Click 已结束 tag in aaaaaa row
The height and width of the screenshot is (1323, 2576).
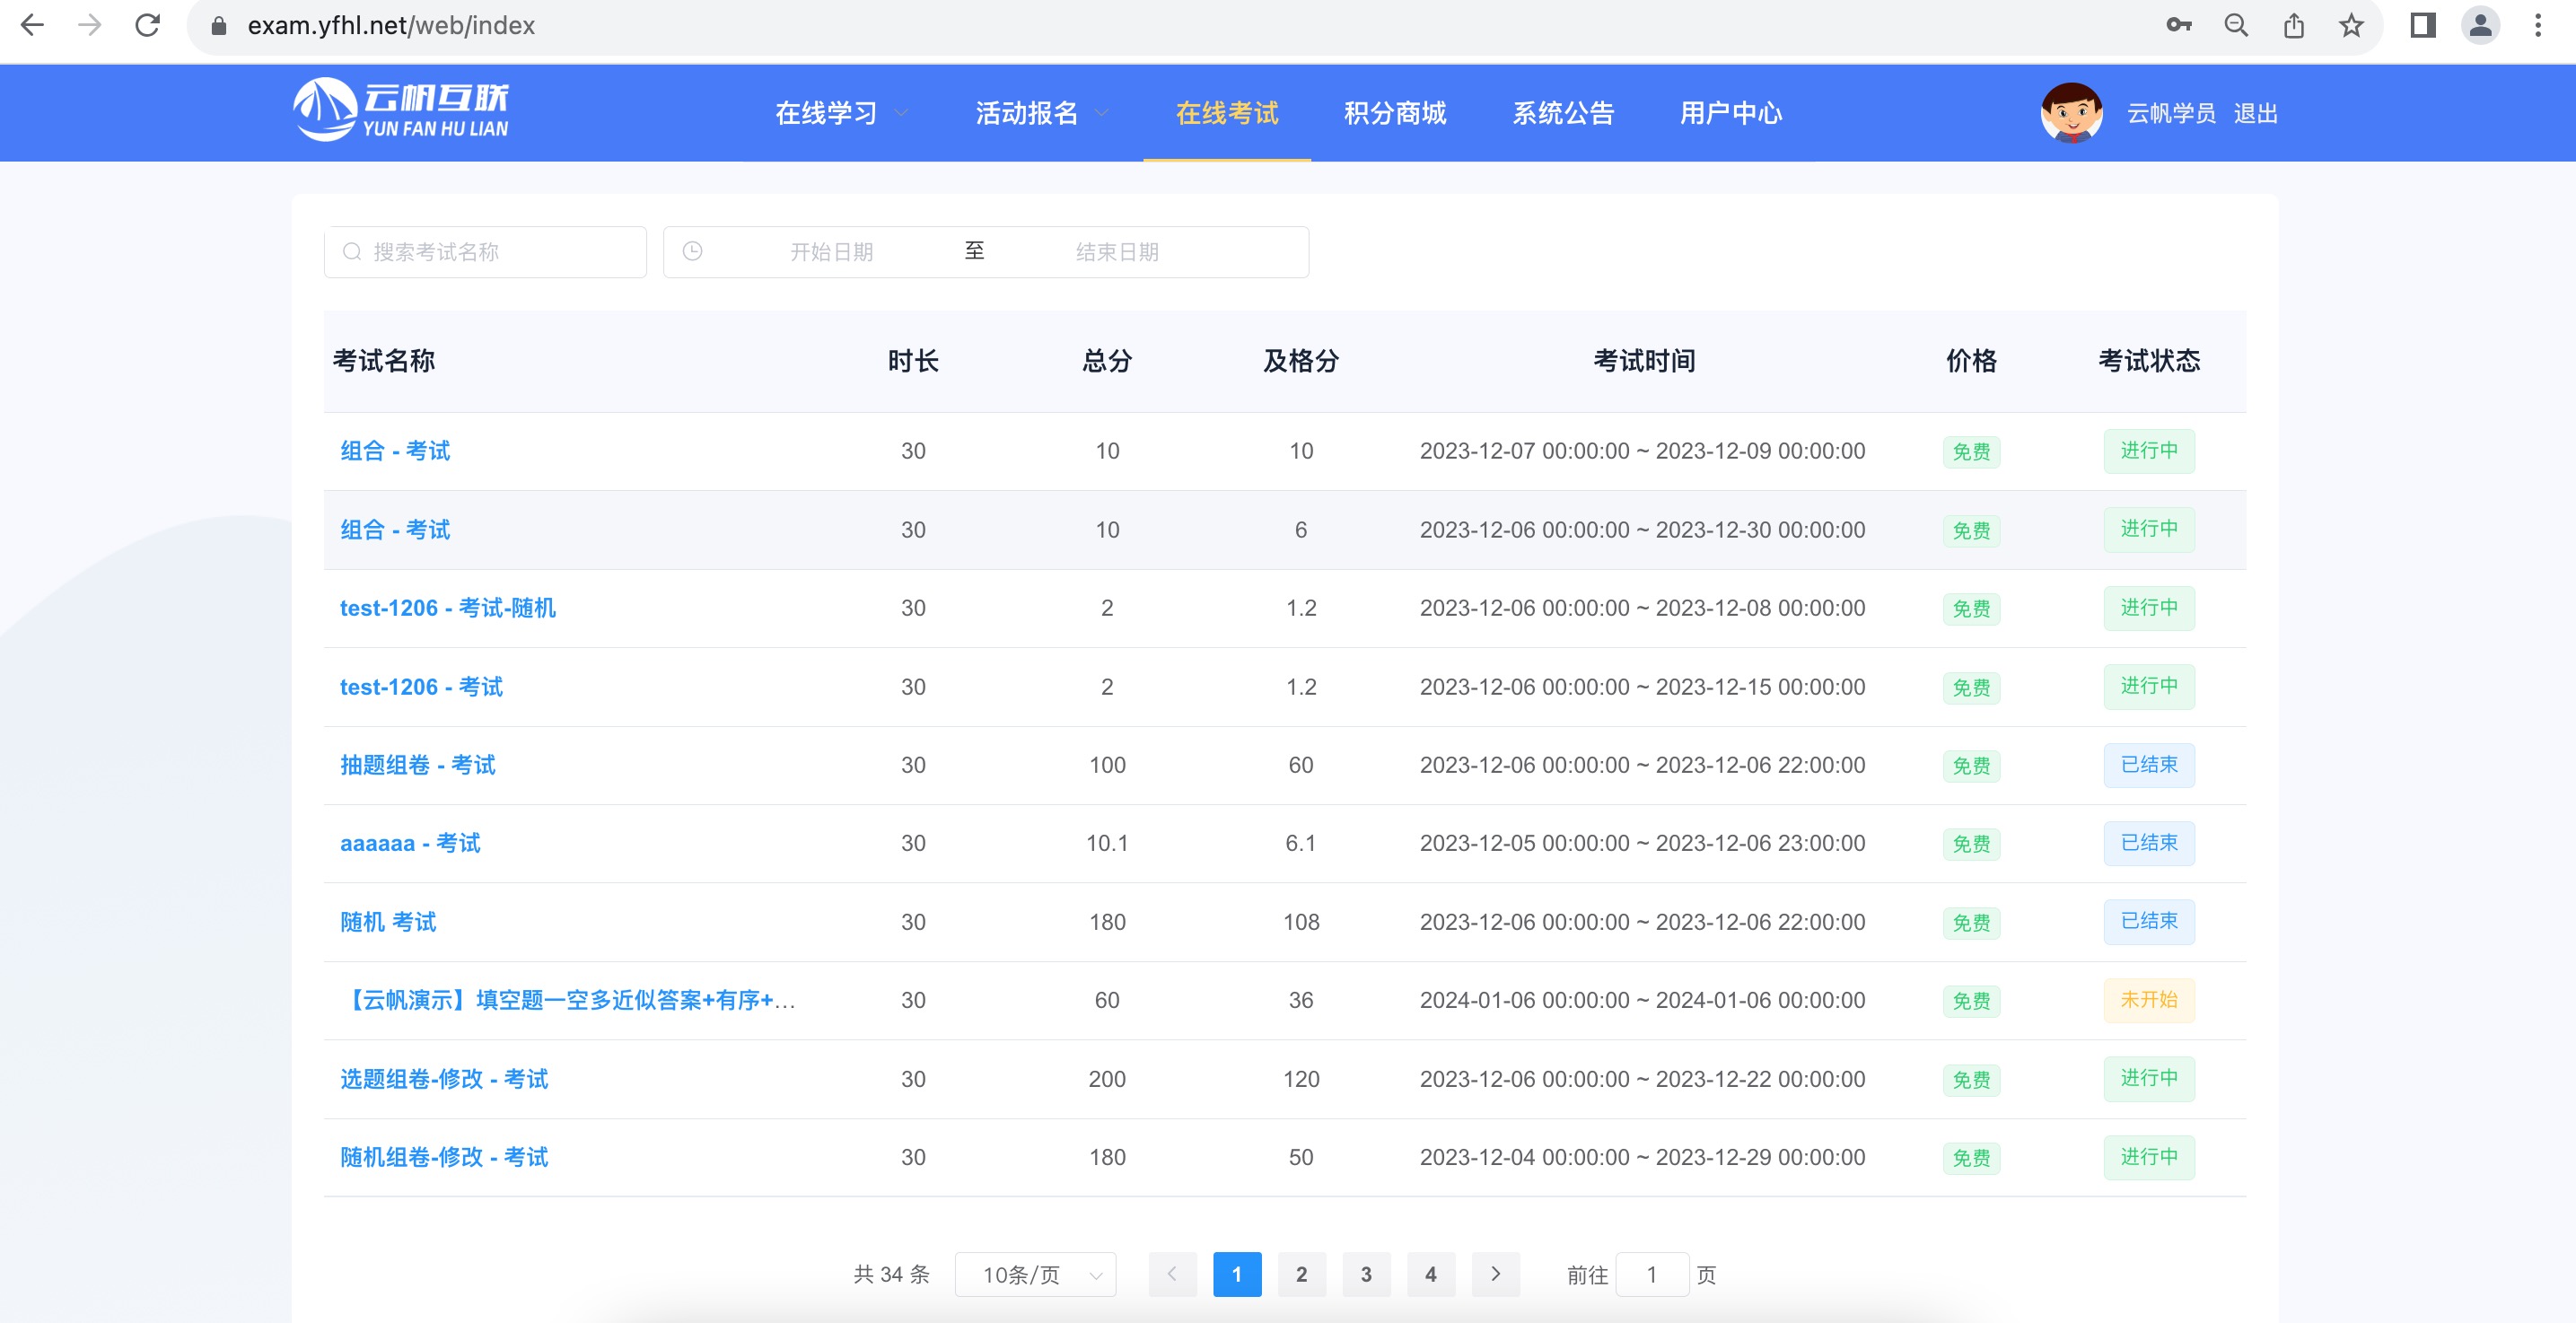coord(2149,843)
